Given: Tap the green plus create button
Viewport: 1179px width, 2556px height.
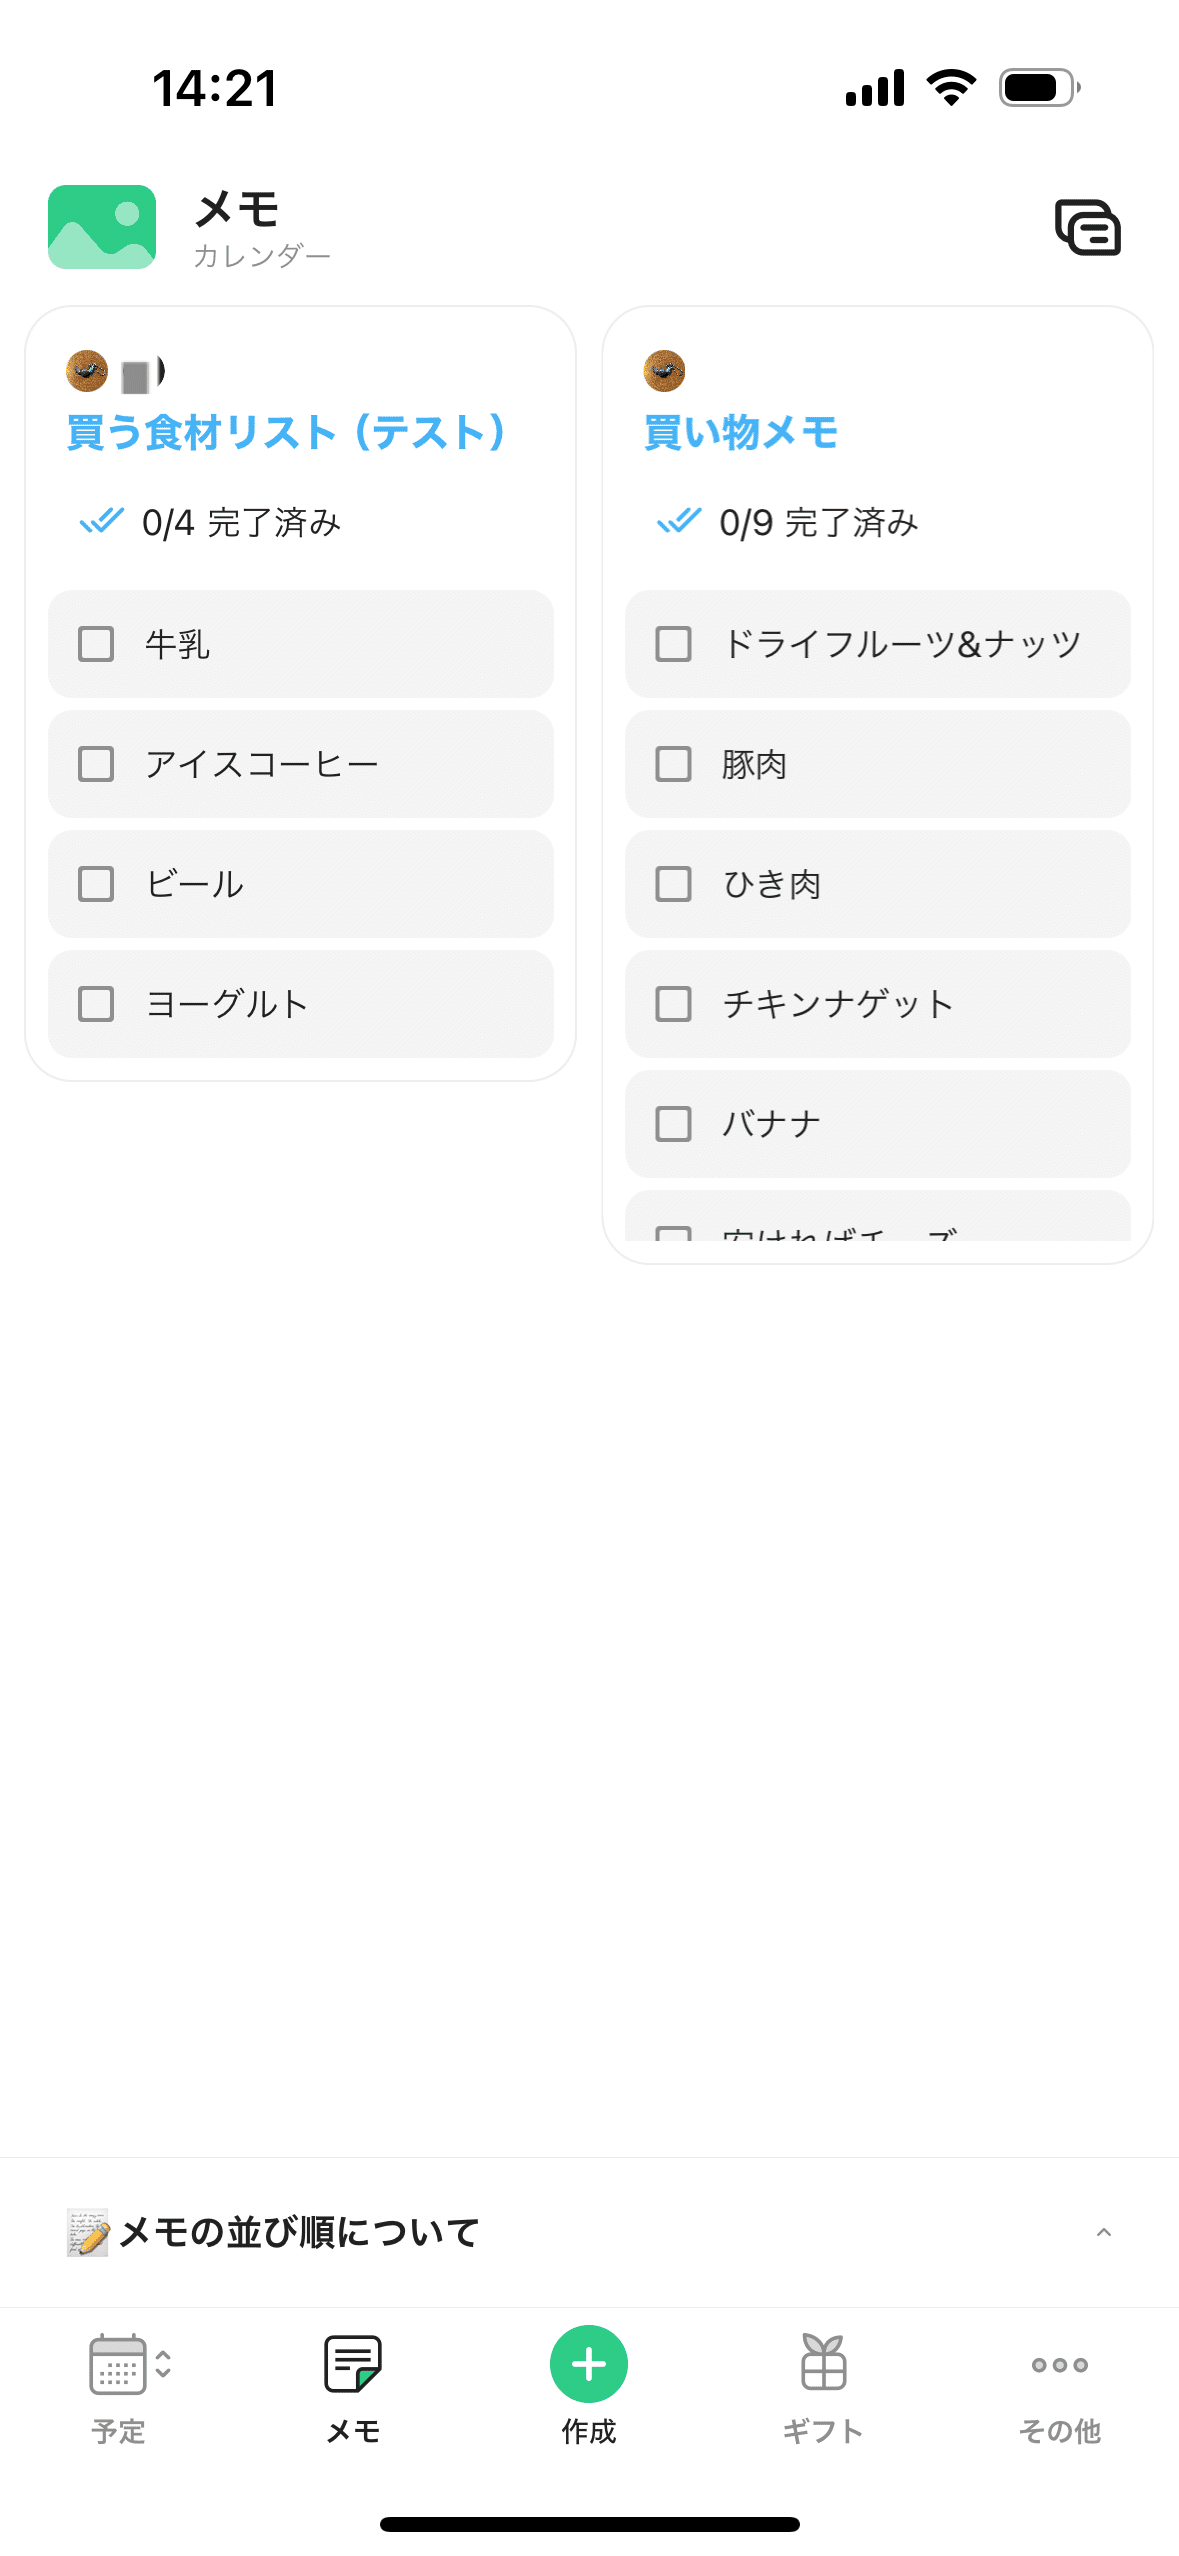Looking at the screenshot, I should [x=589, y=2364].
